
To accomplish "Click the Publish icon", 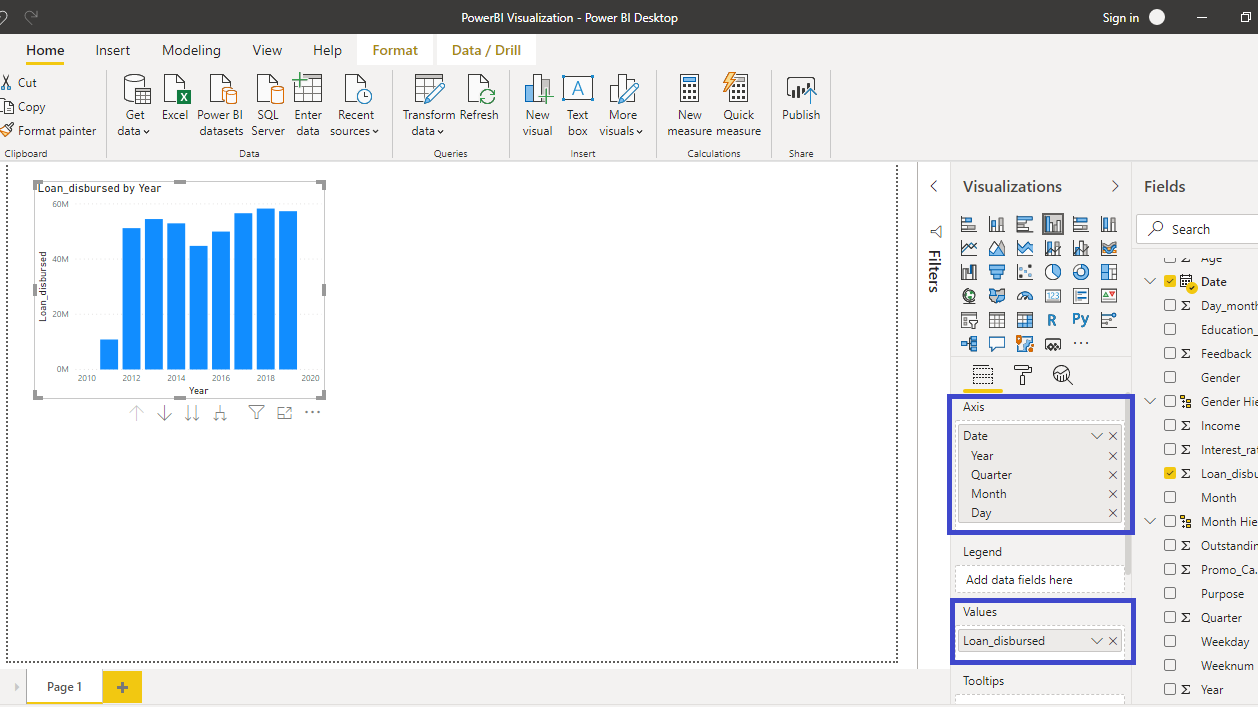I will click(800, 103).
